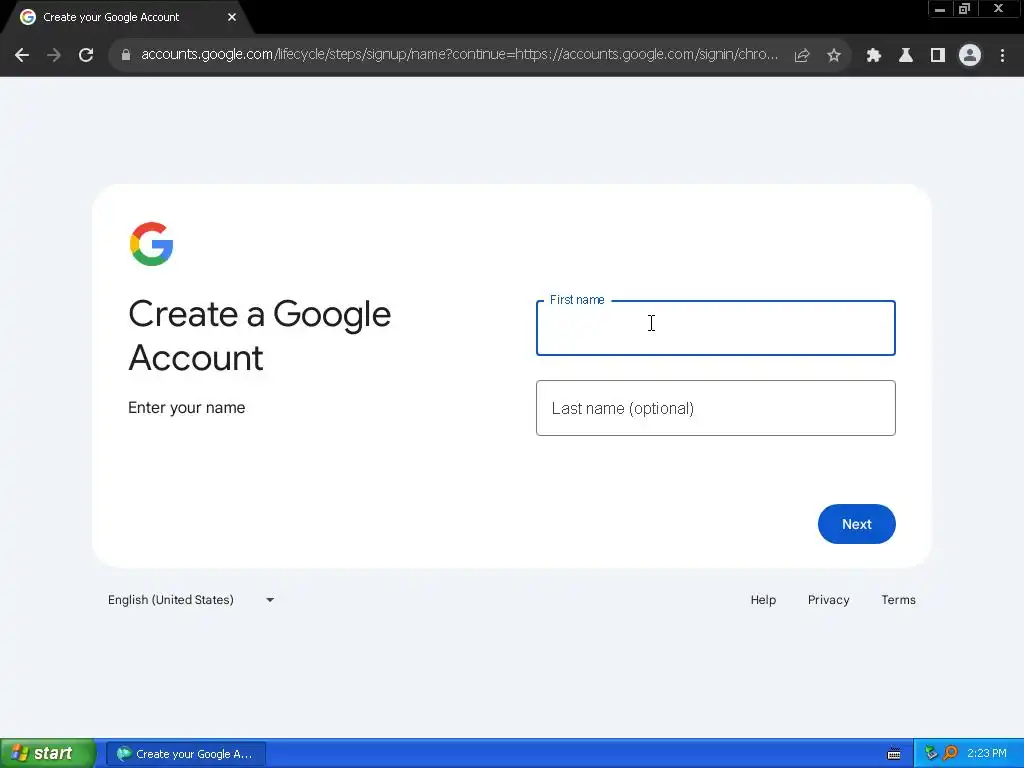Screen dimensions: 1024x768
Task: Click the Next button
Action: click(x=856, y=524)
